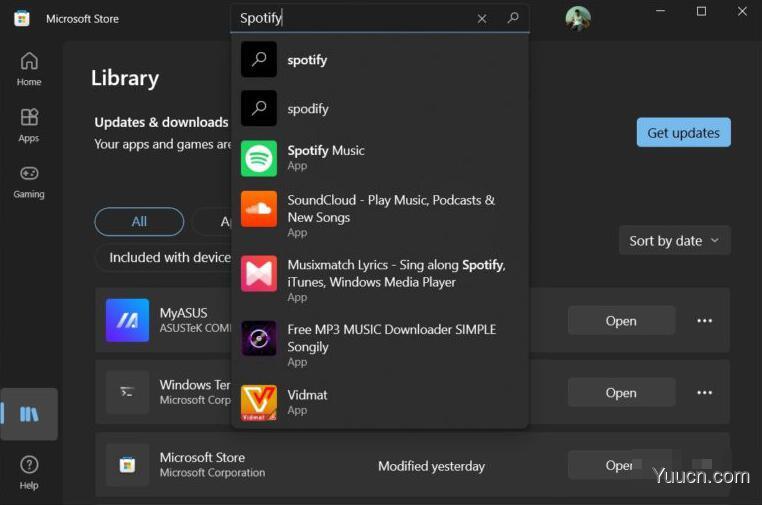Open Help from the sidebar
762x505 pixels.
(x=29, y=472)
